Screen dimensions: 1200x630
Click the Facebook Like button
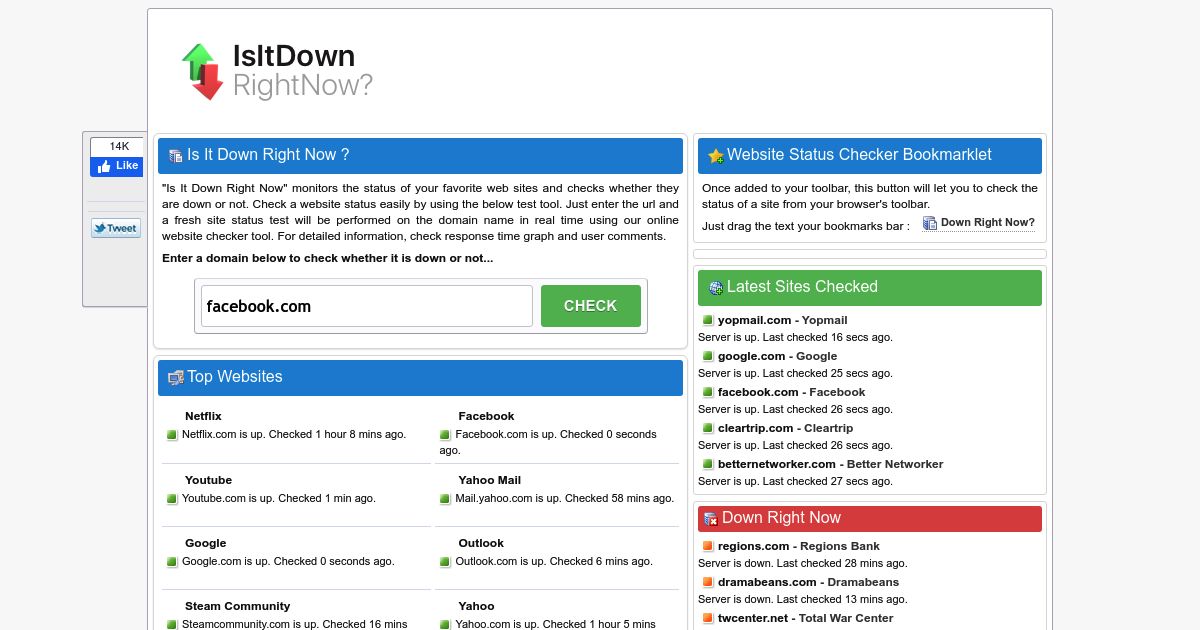(116, 167)
